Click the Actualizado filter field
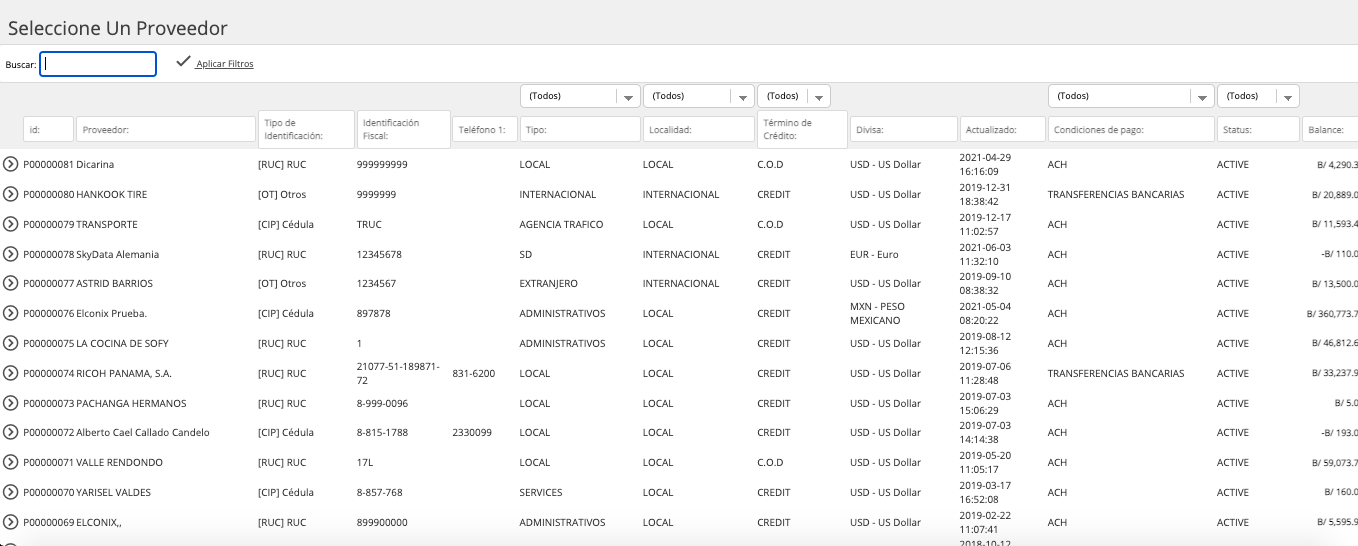The height and width of the screenshot is (546, 1358). click(1003, 129)
